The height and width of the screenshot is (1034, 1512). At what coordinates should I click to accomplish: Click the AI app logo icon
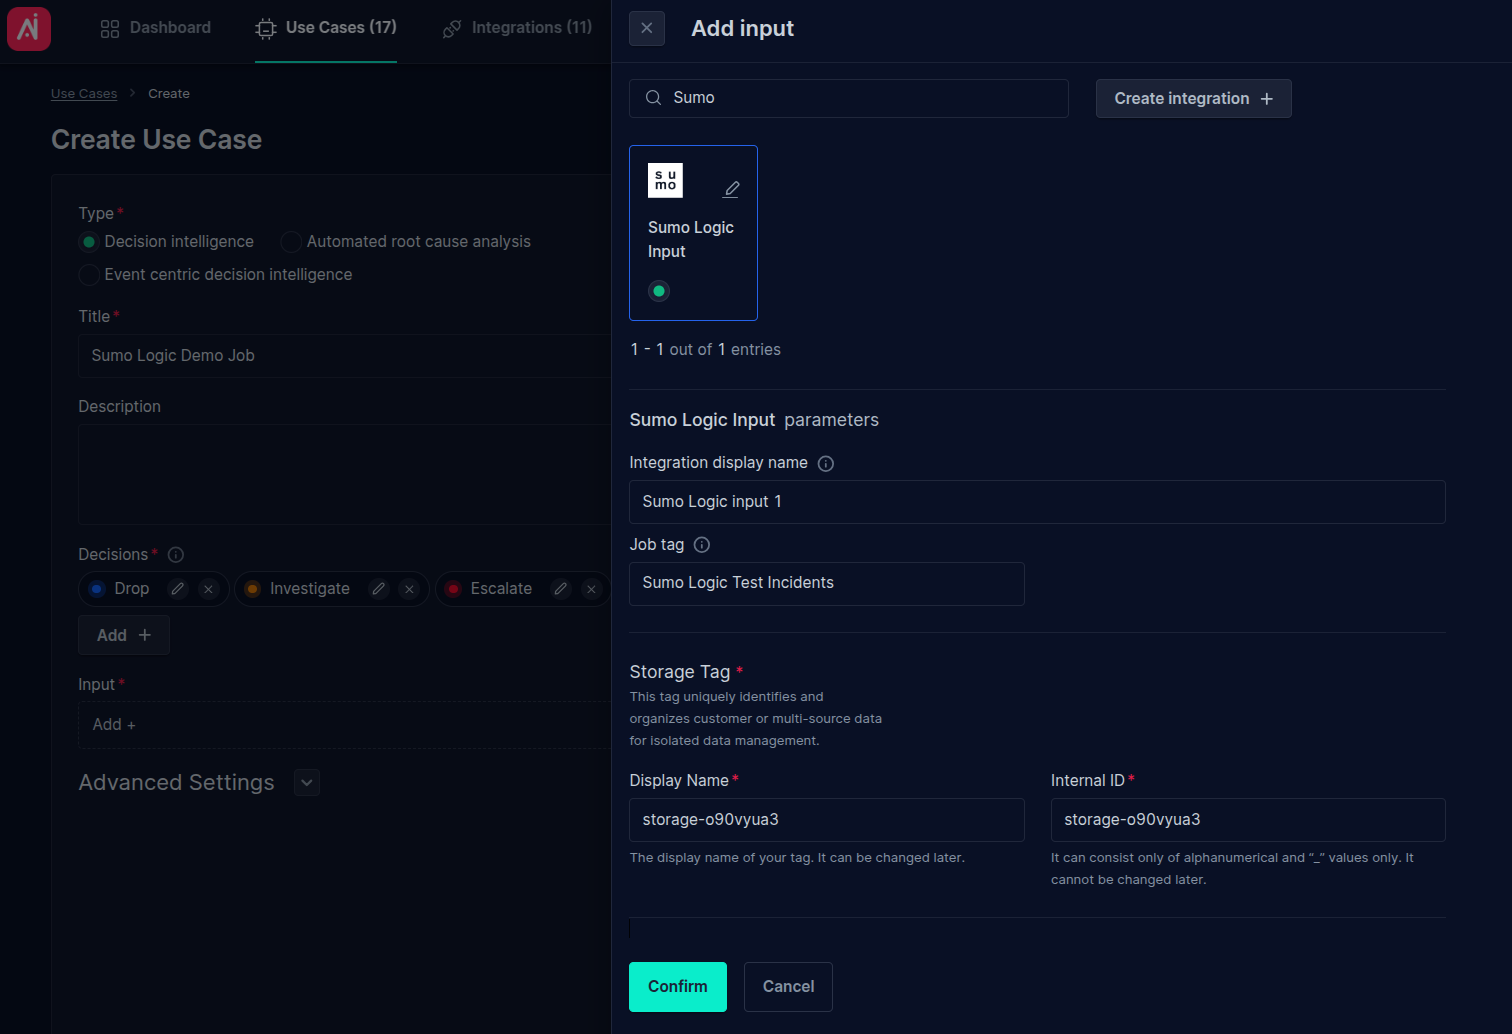(29, 28)
